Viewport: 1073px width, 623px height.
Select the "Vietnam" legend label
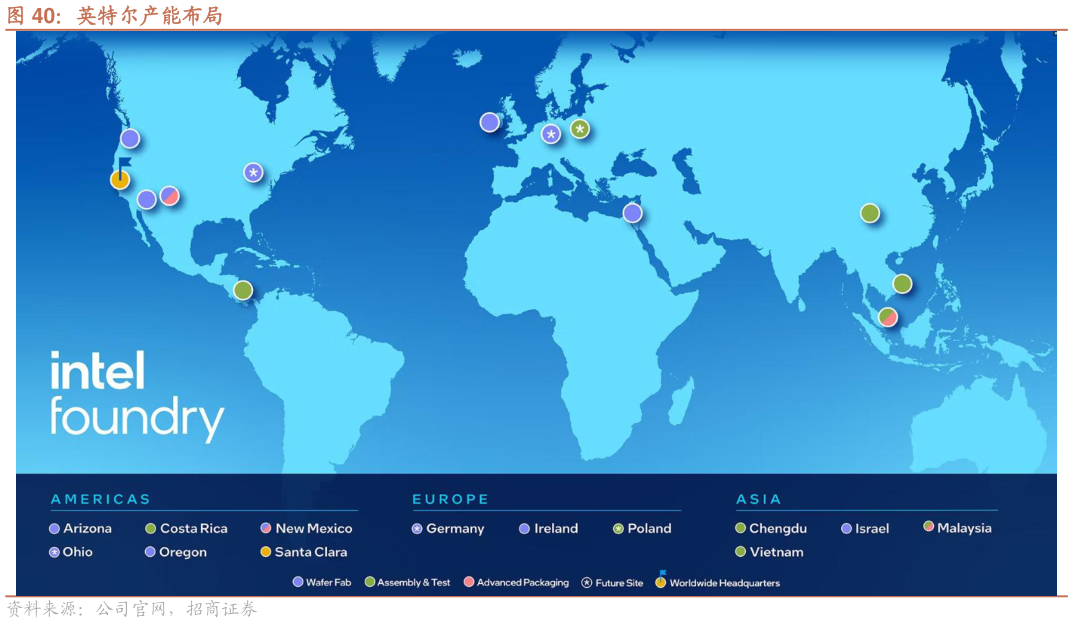(x=777, y=552)
